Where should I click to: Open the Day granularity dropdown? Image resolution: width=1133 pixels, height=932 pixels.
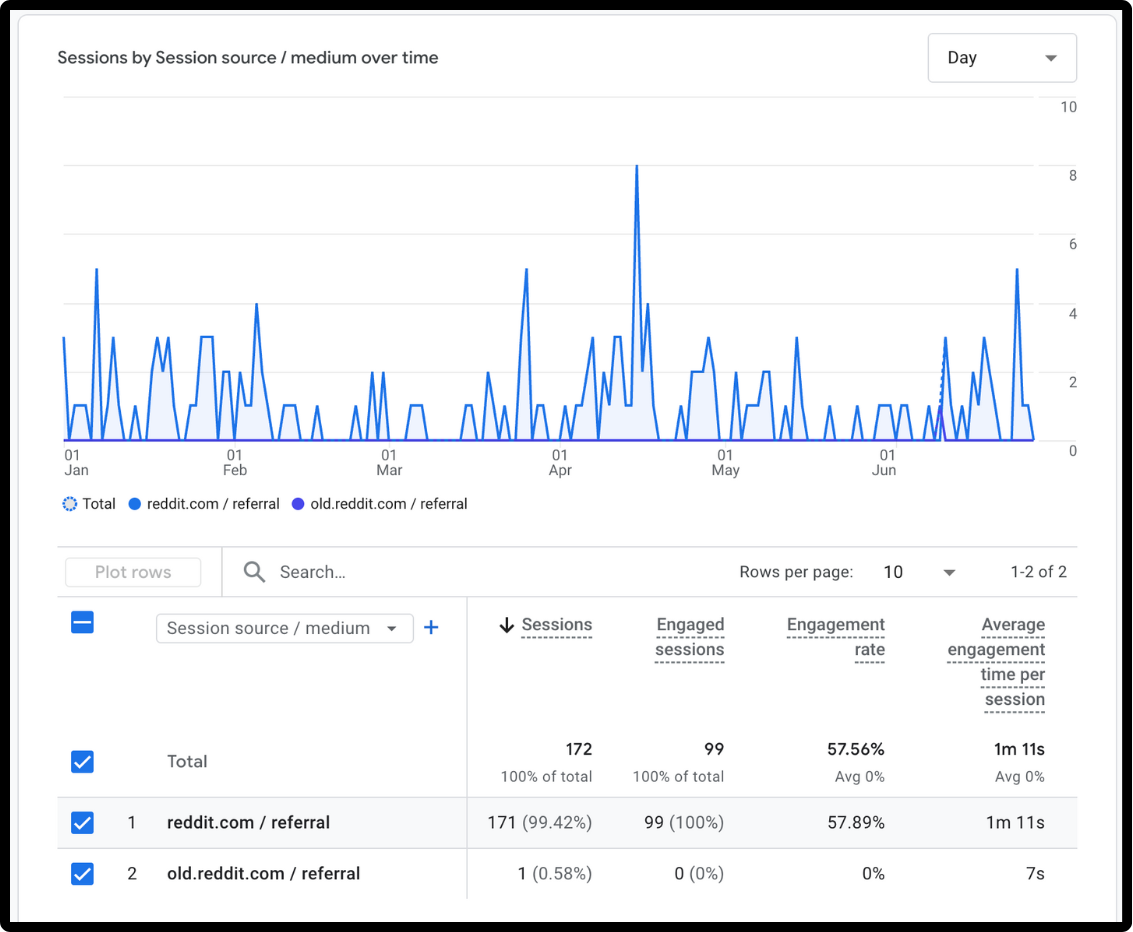point(1002,58)
